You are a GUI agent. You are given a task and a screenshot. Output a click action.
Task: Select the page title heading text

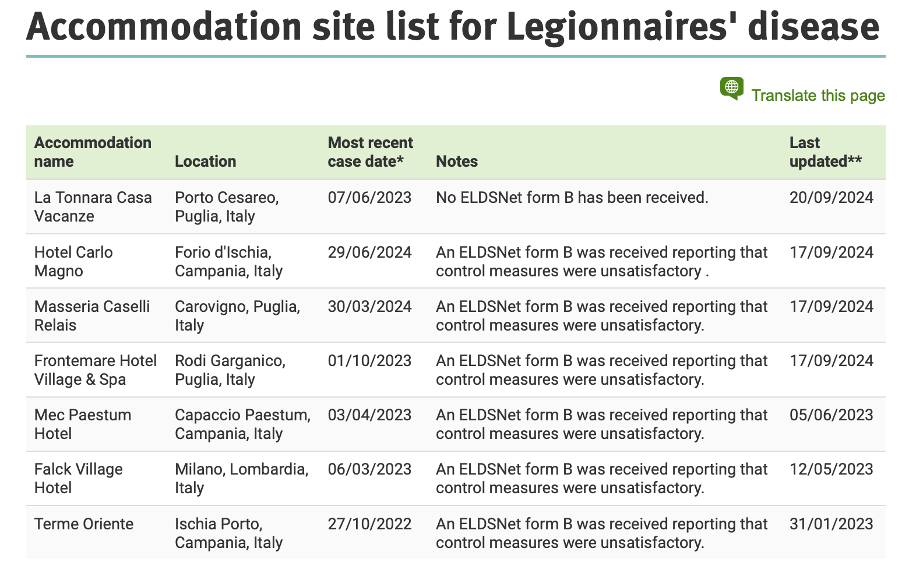click(453, 26)
